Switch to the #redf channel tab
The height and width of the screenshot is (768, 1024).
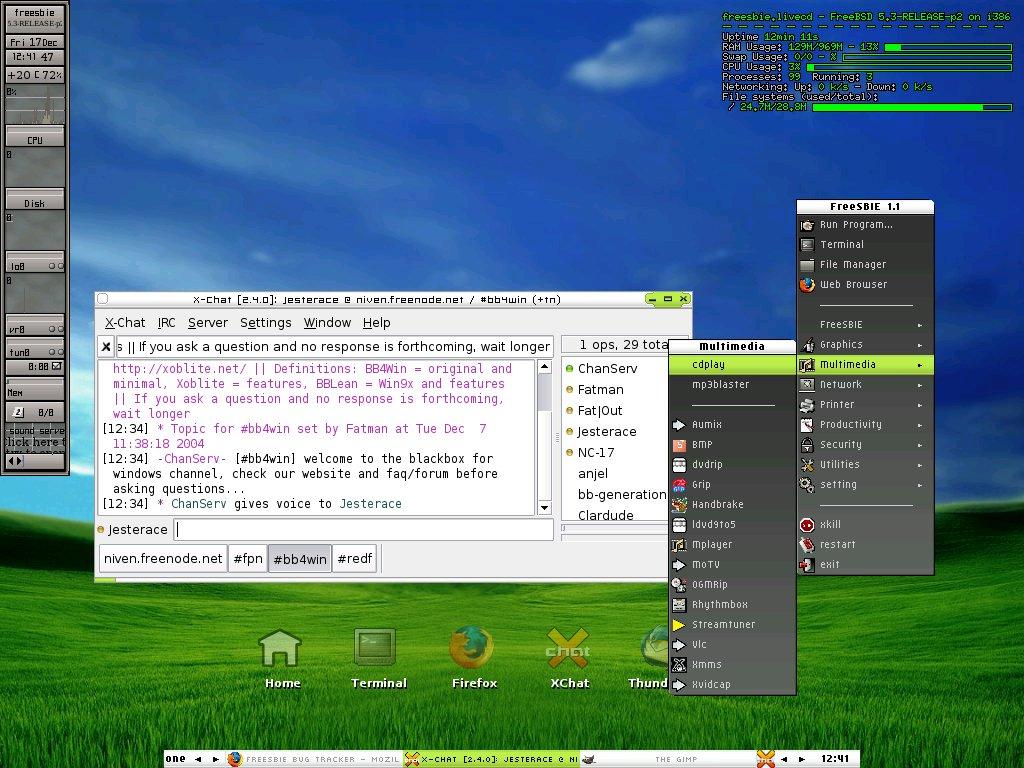point(355,559)
